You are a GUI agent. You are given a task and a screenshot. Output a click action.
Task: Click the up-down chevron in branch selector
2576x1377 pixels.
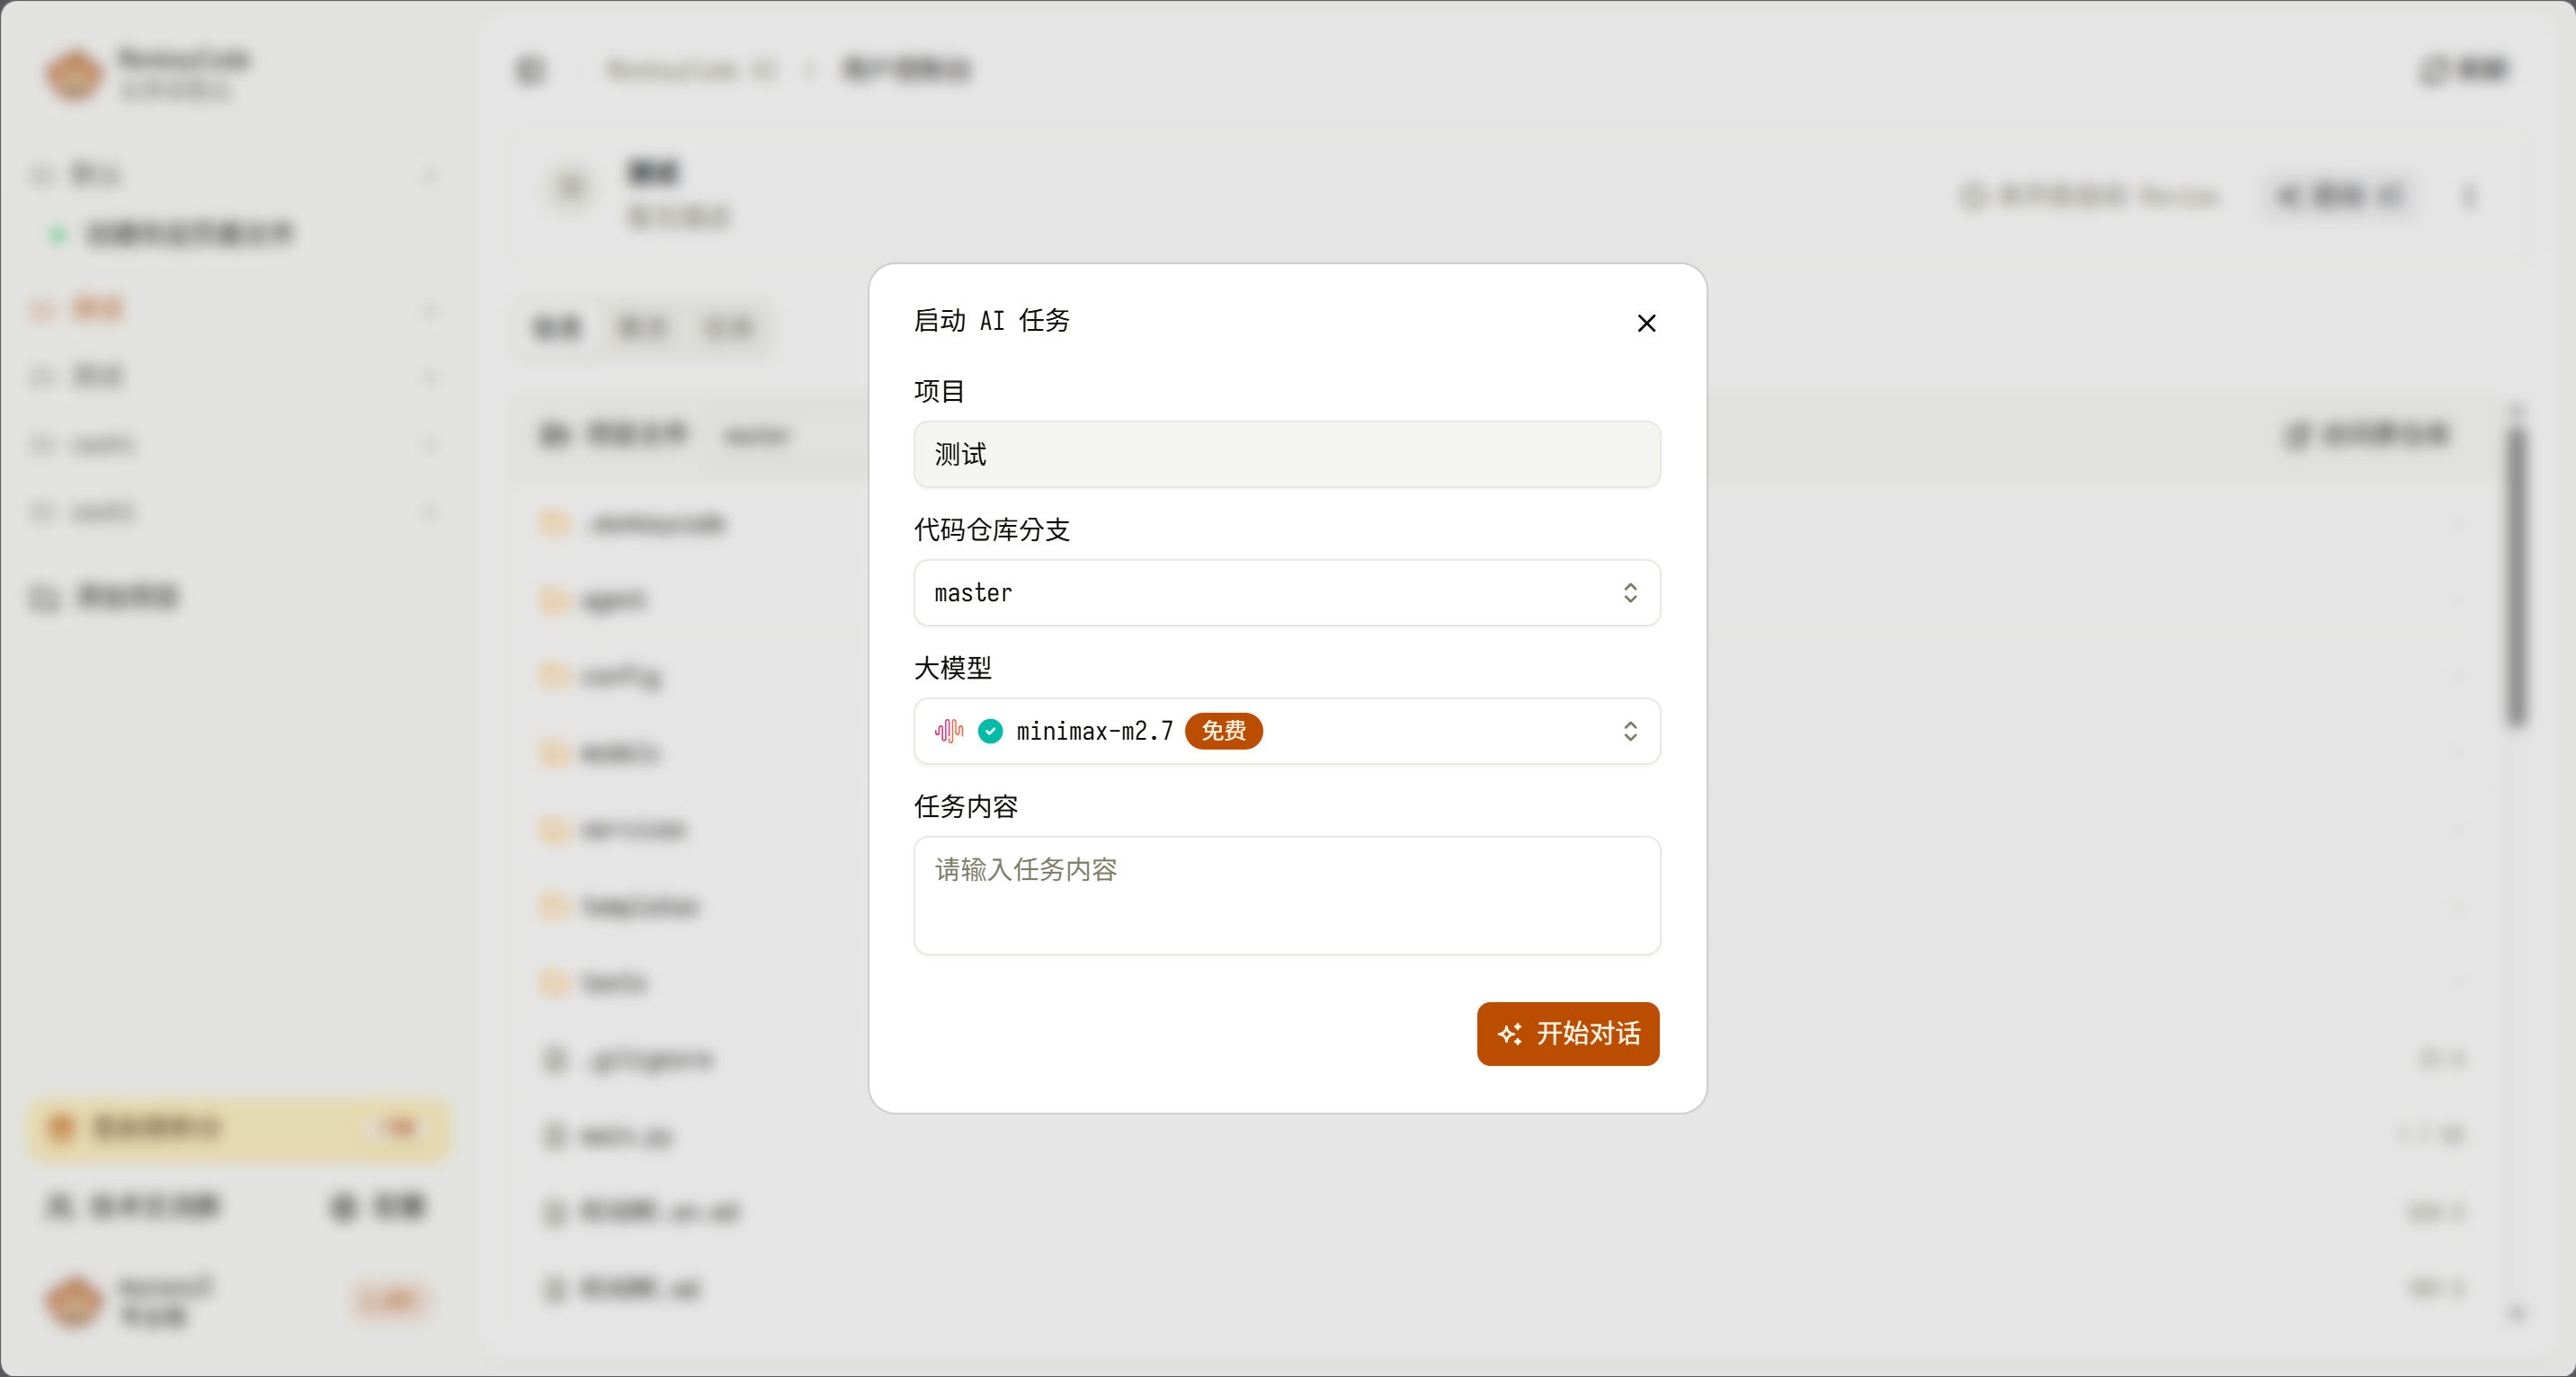1630,593
